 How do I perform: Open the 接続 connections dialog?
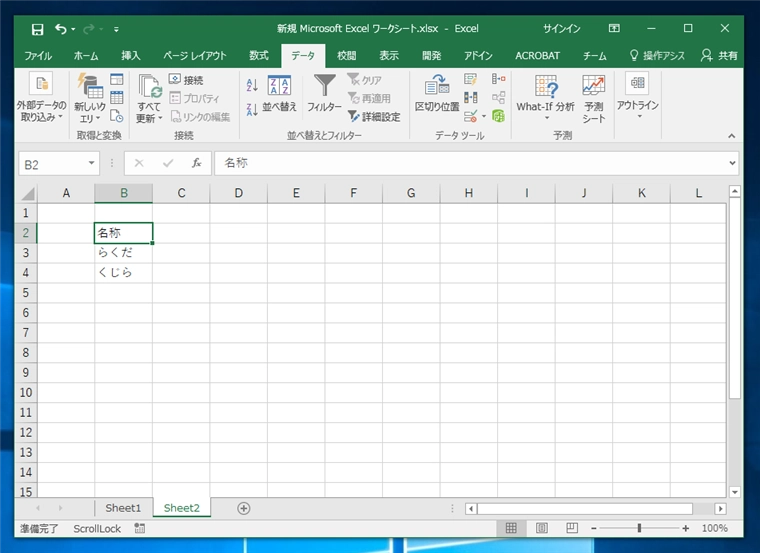[x=187, y=80]
